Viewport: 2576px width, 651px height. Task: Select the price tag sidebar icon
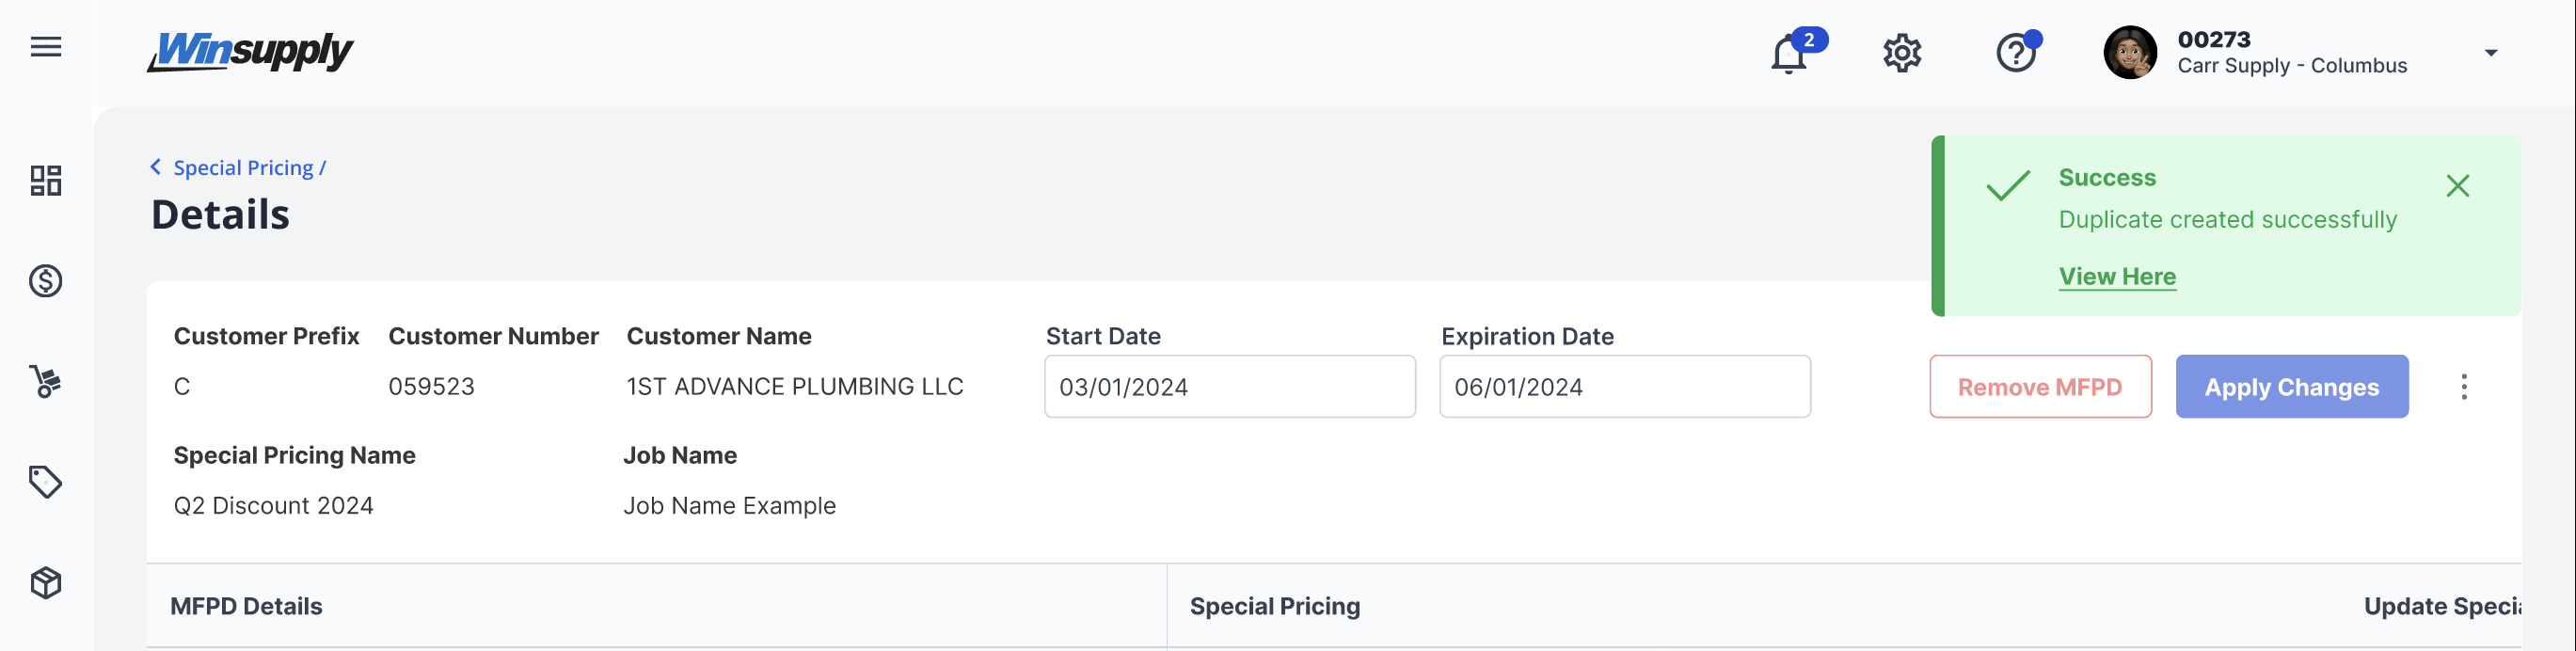[46, 482]
